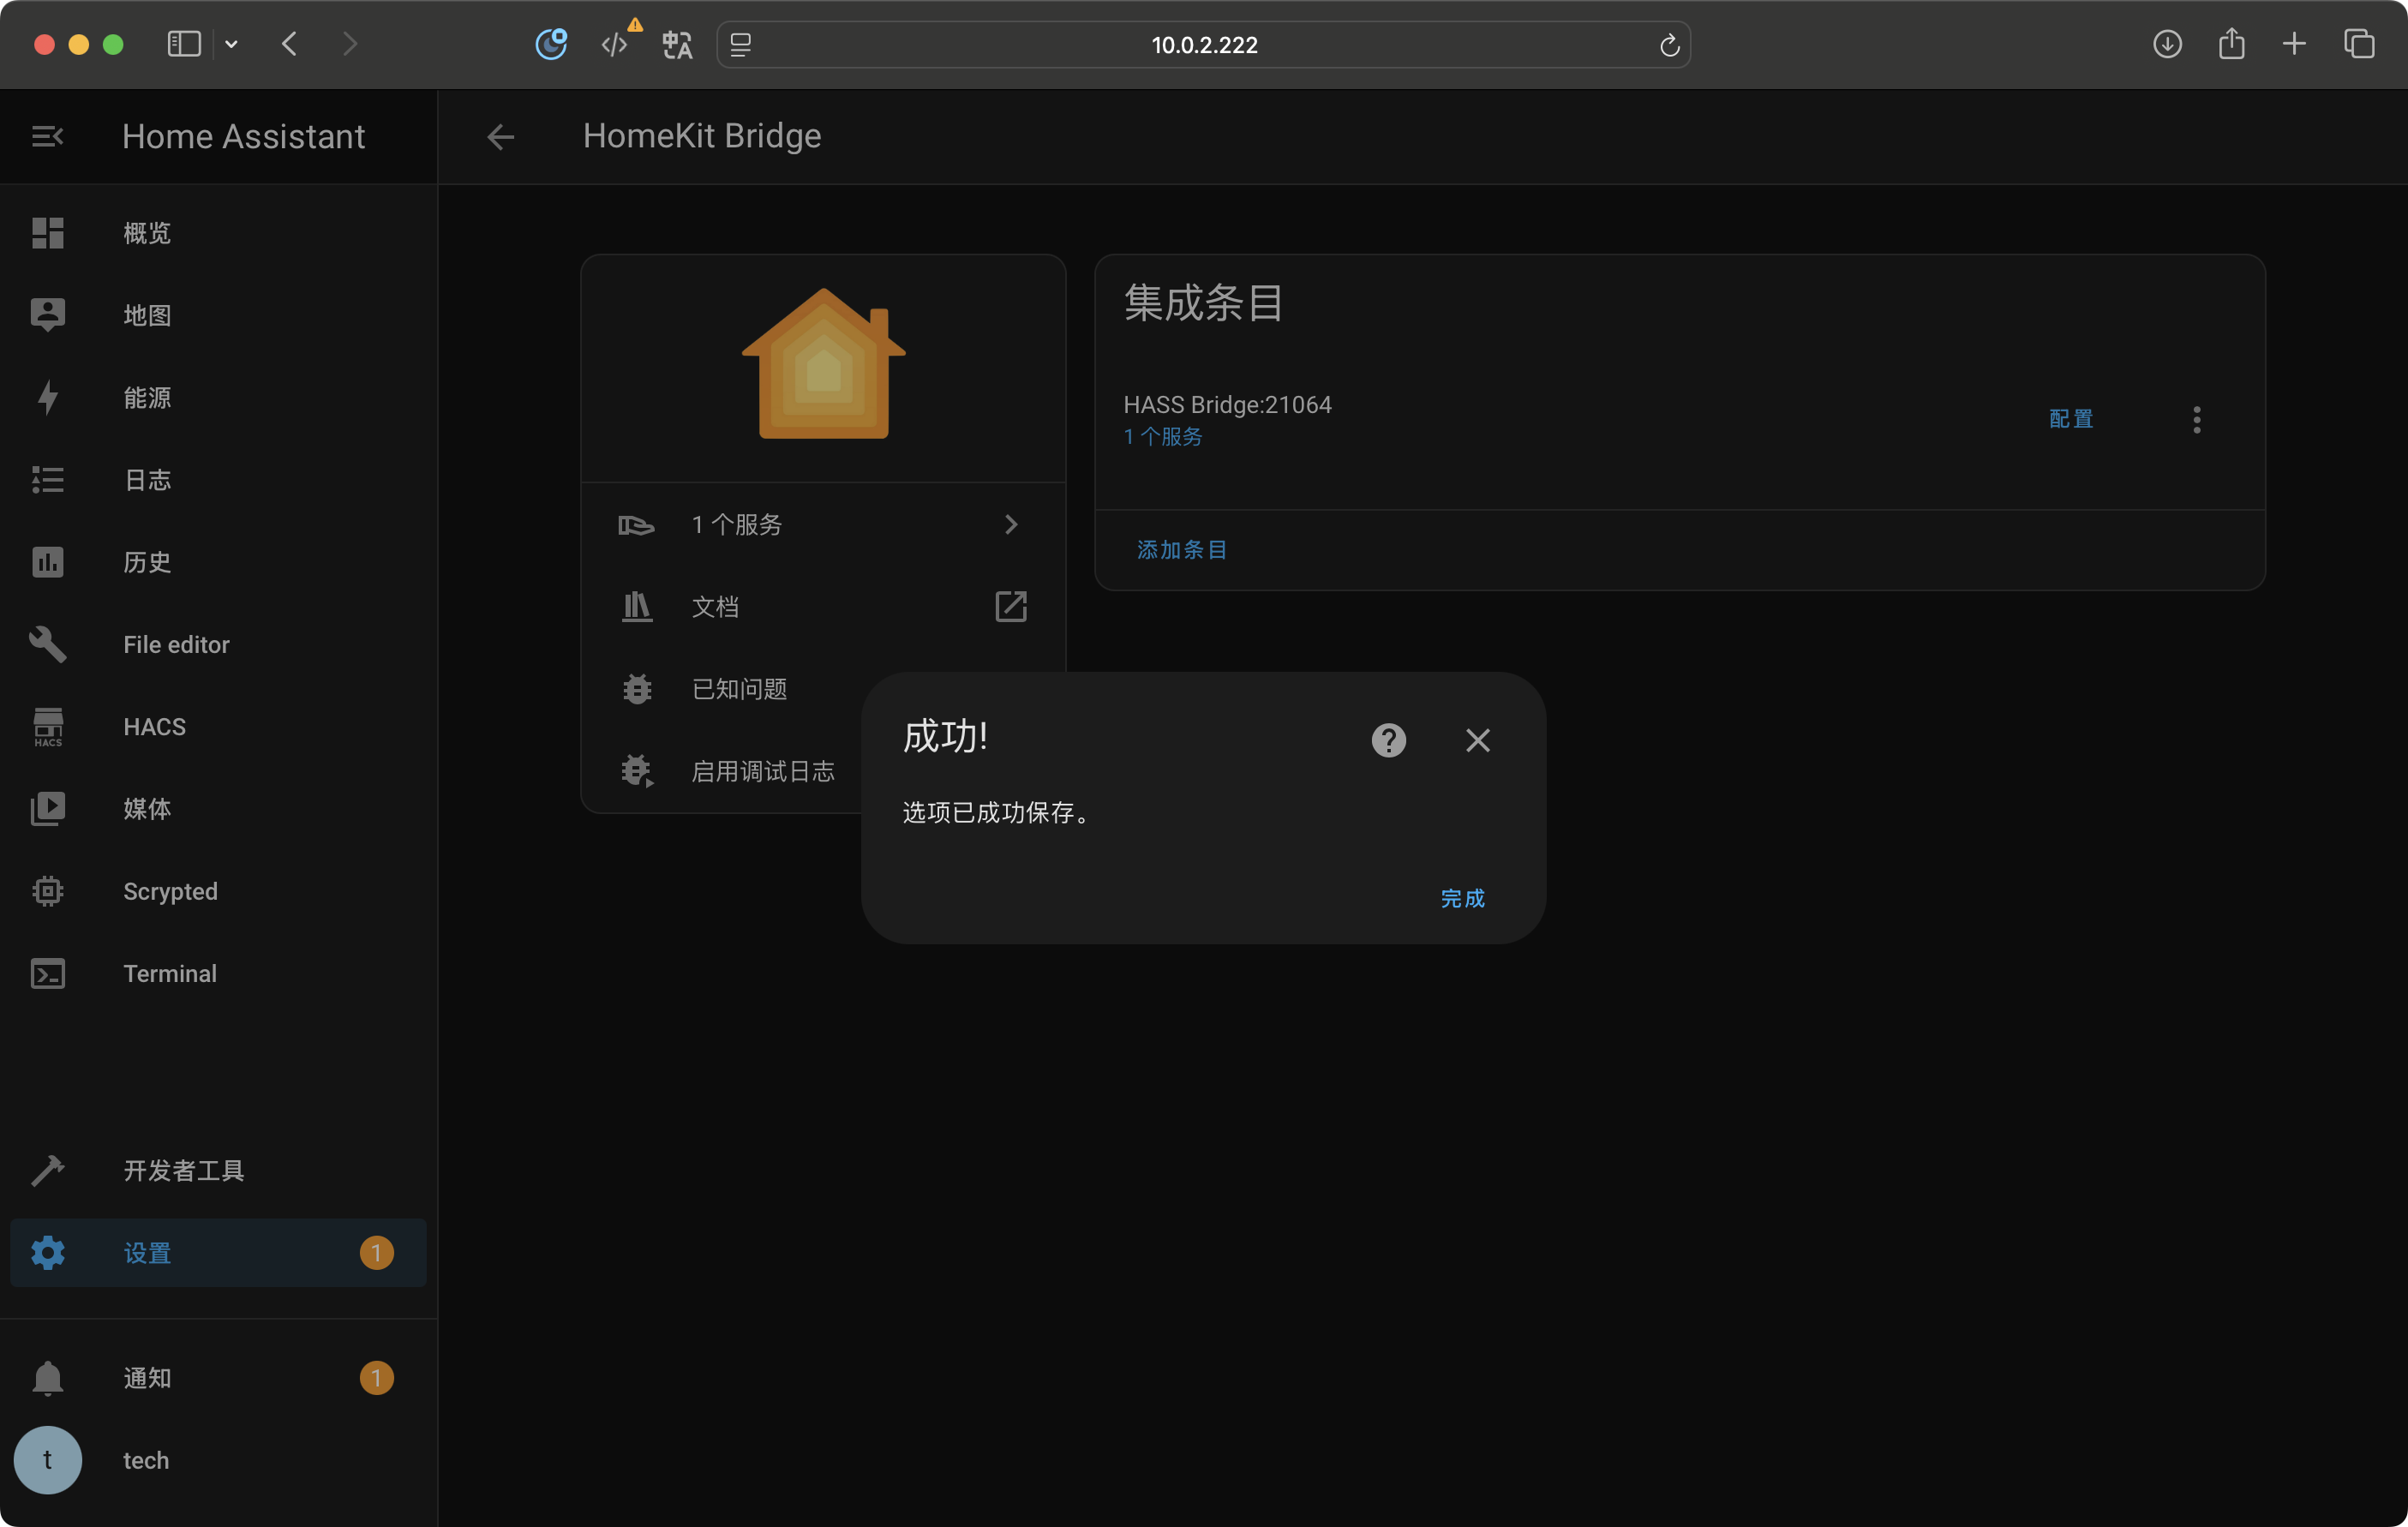Screen dimensions: 2408x1527
Task: Open the page reader icon in address bar
Action: coord(741,45)
